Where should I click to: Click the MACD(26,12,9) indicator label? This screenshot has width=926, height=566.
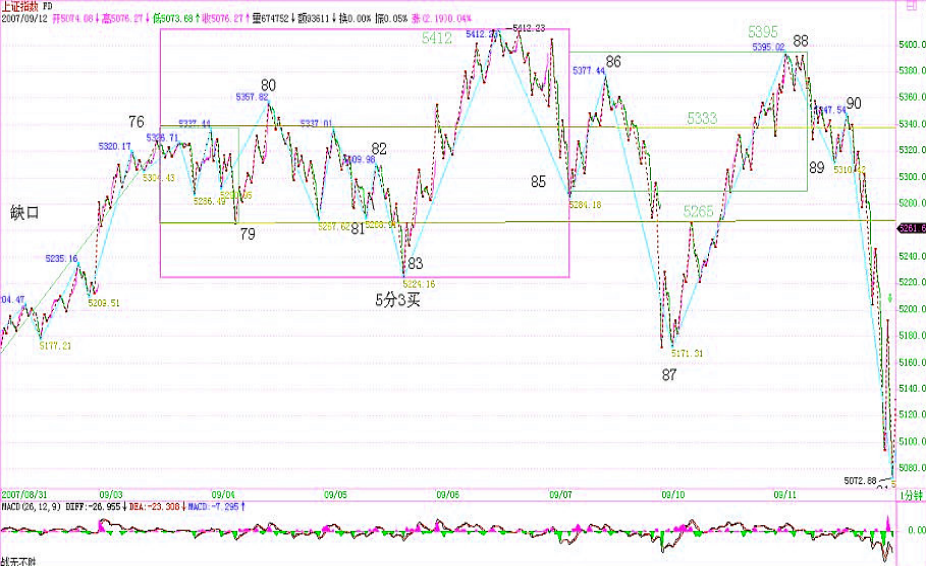pyautogui.click(x=31, y=507)
